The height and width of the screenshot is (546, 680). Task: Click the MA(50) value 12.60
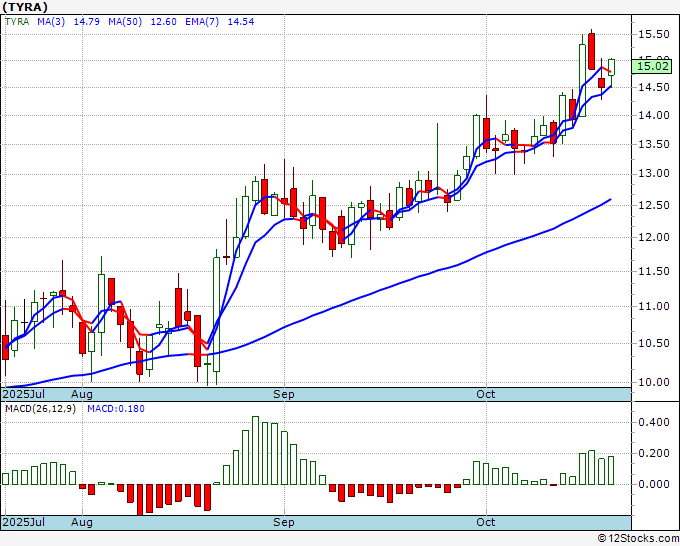pos(163,22)
